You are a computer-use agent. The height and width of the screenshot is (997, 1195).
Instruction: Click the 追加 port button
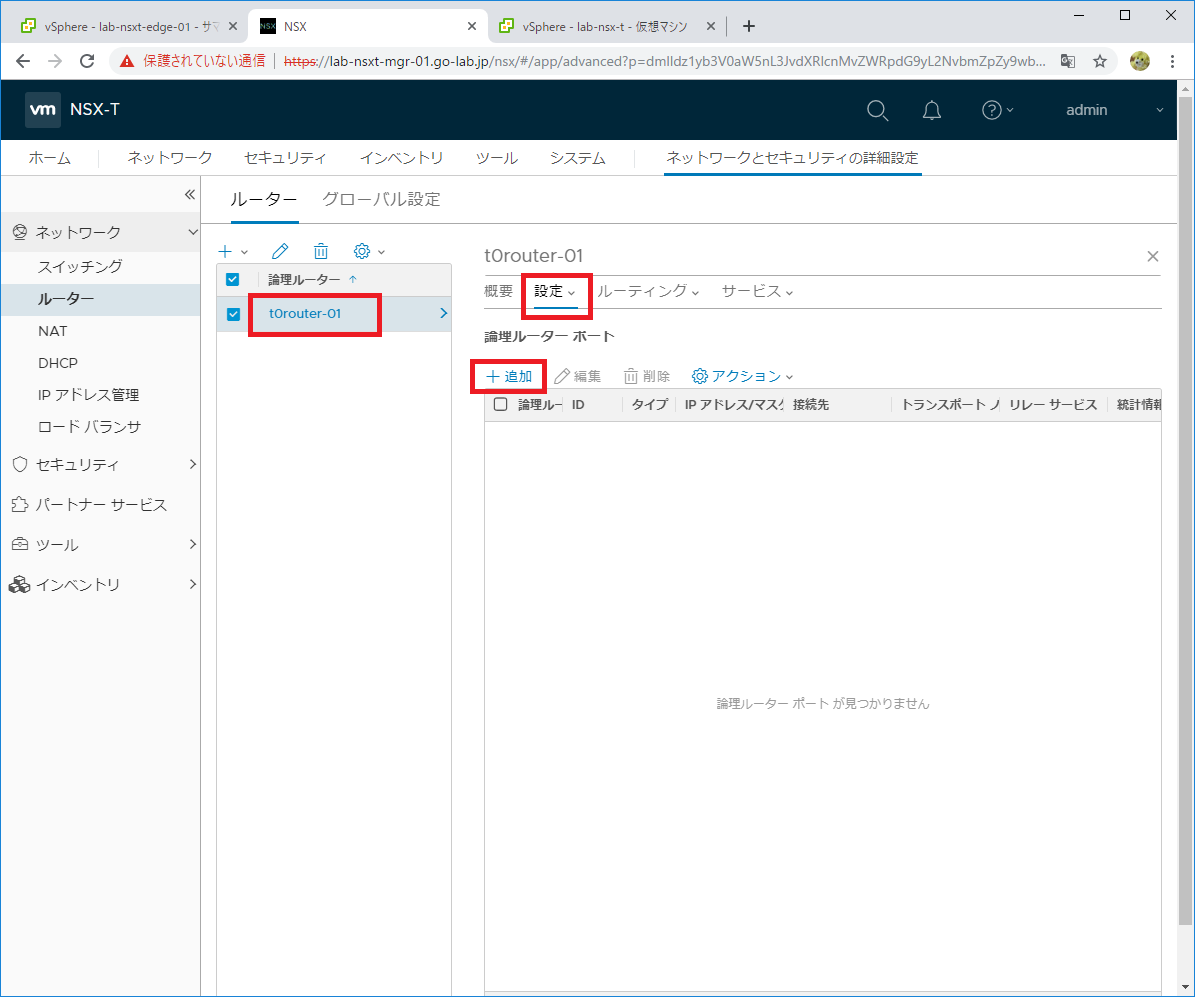coord(509,377)
